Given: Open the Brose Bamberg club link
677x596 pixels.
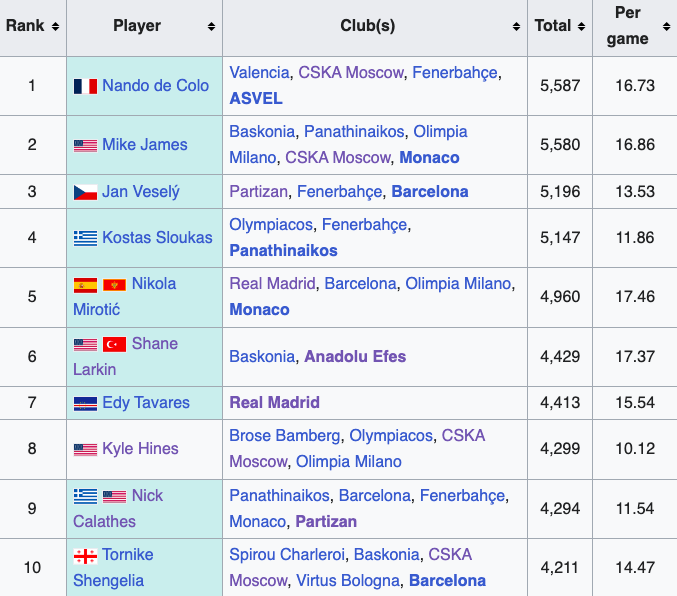Looking at the screenshot, I should point(284,436).
